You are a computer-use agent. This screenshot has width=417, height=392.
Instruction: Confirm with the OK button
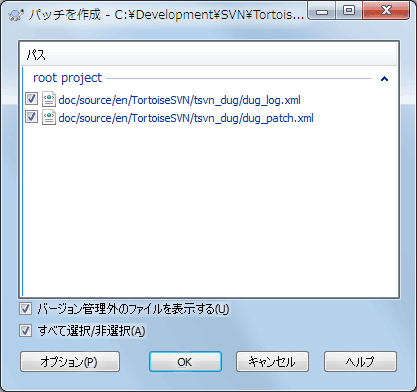coord(185,362)
